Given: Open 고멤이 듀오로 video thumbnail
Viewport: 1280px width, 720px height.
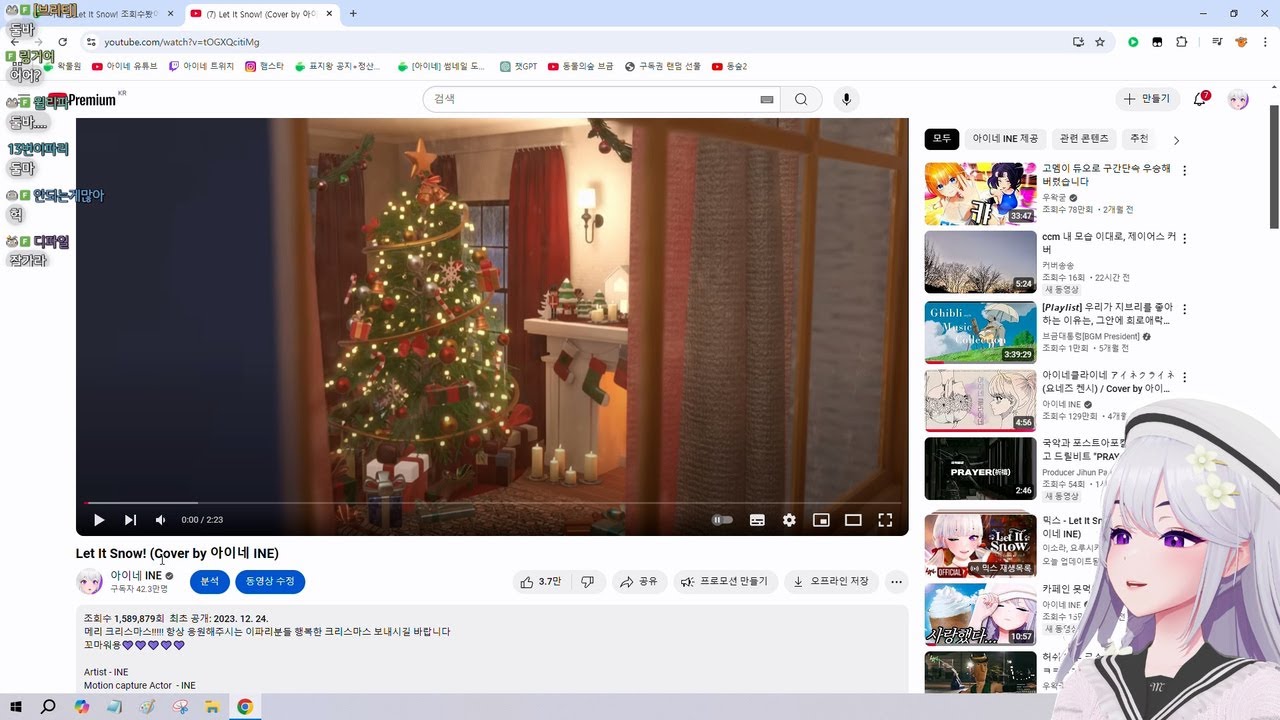Looking at the screenshot, I should [980, 194].
